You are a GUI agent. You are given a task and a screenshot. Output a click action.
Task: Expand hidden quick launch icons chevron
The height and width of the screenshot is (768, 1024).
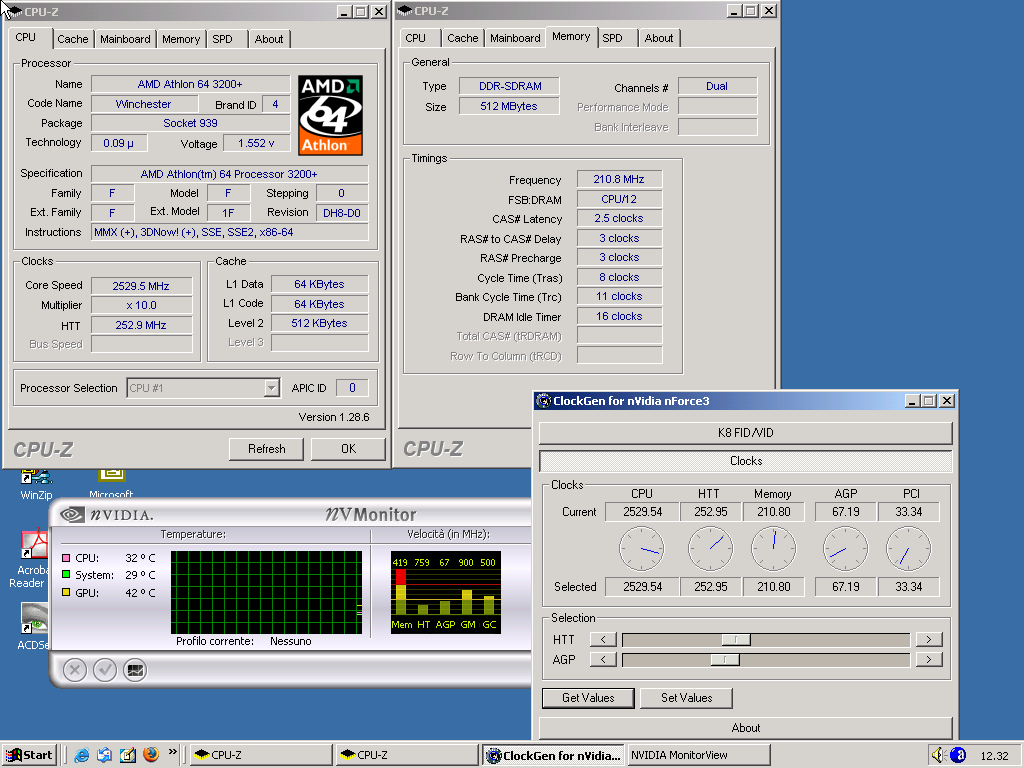pos(172,752)
